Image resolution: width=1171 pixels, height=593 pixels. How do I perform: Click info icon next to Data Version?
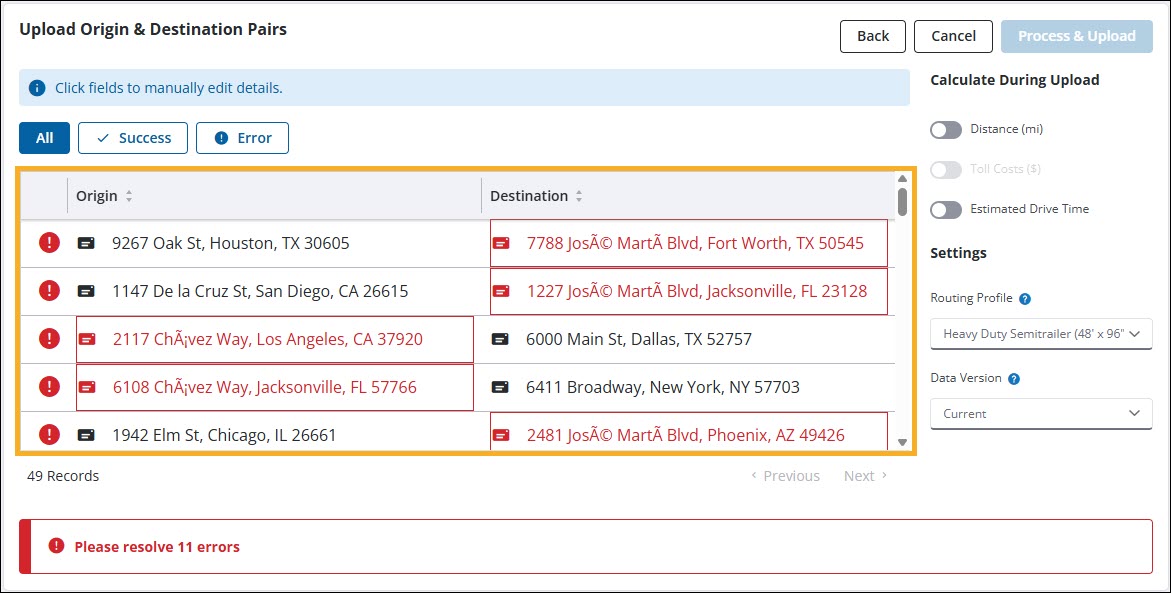tap(1014, 379)
